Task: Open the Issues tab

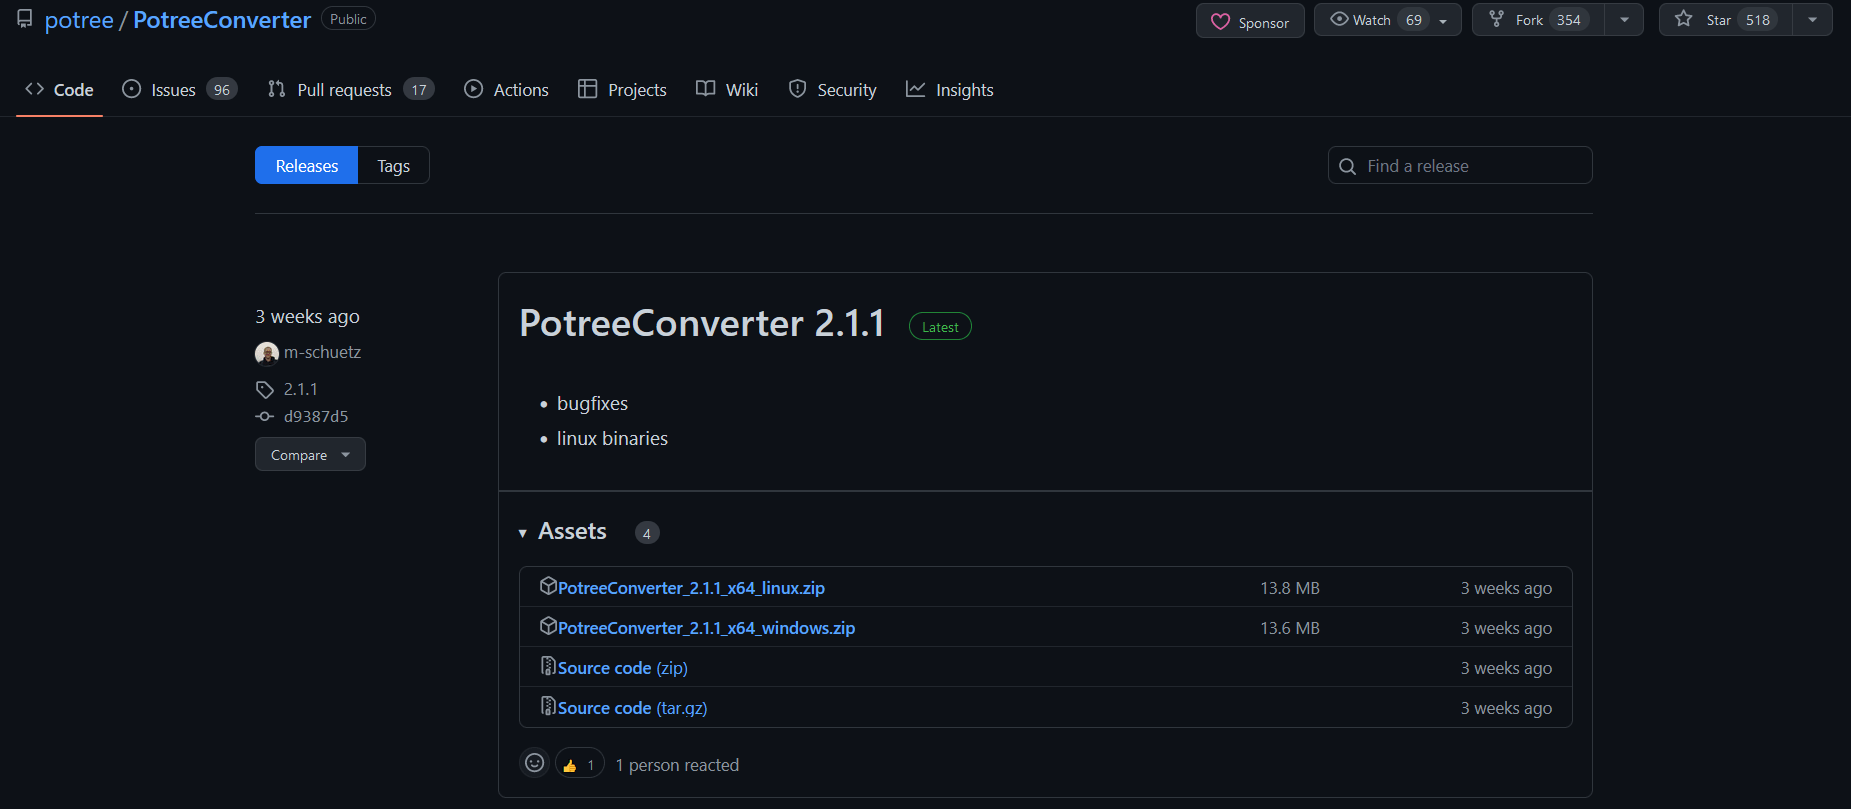Action: pyautogui.click(x=179, y=90)
